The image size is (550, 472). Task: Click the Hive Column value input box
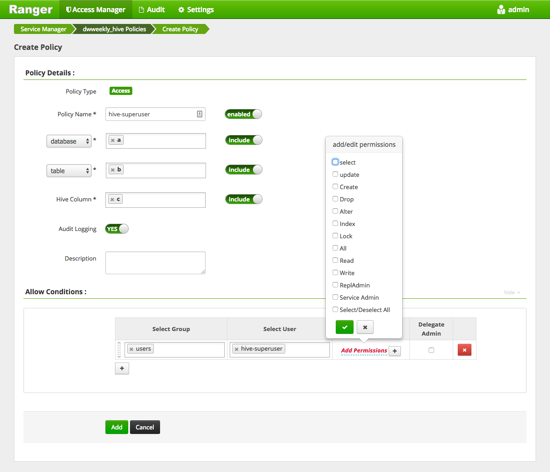155,200
